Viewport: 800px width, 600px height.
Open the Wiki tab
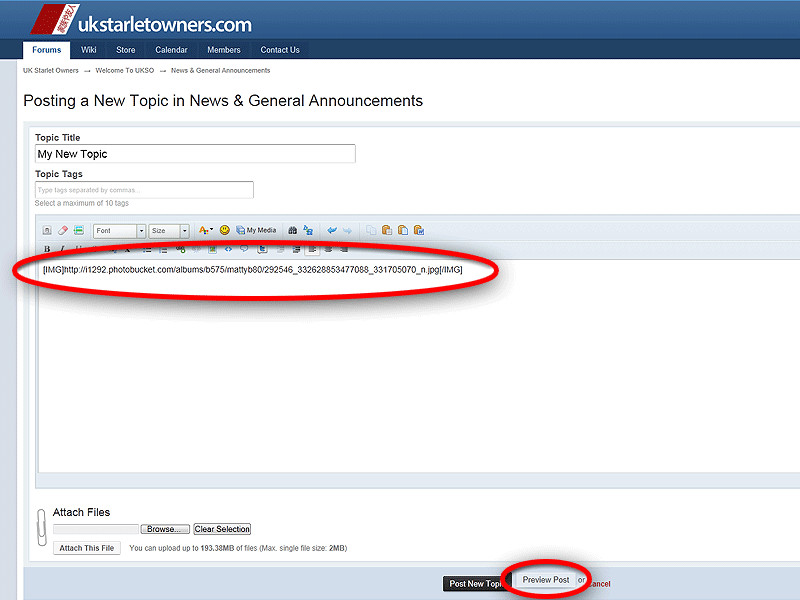(89, 50)
